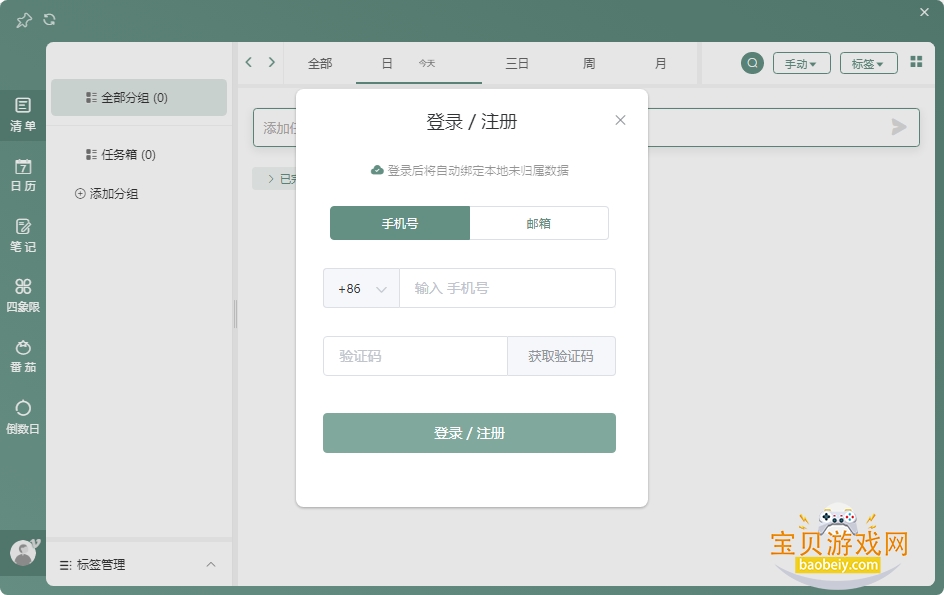Open the 日历 calendar view
Image resolution: width=944 pixels, height=595 pixels.
23,175
